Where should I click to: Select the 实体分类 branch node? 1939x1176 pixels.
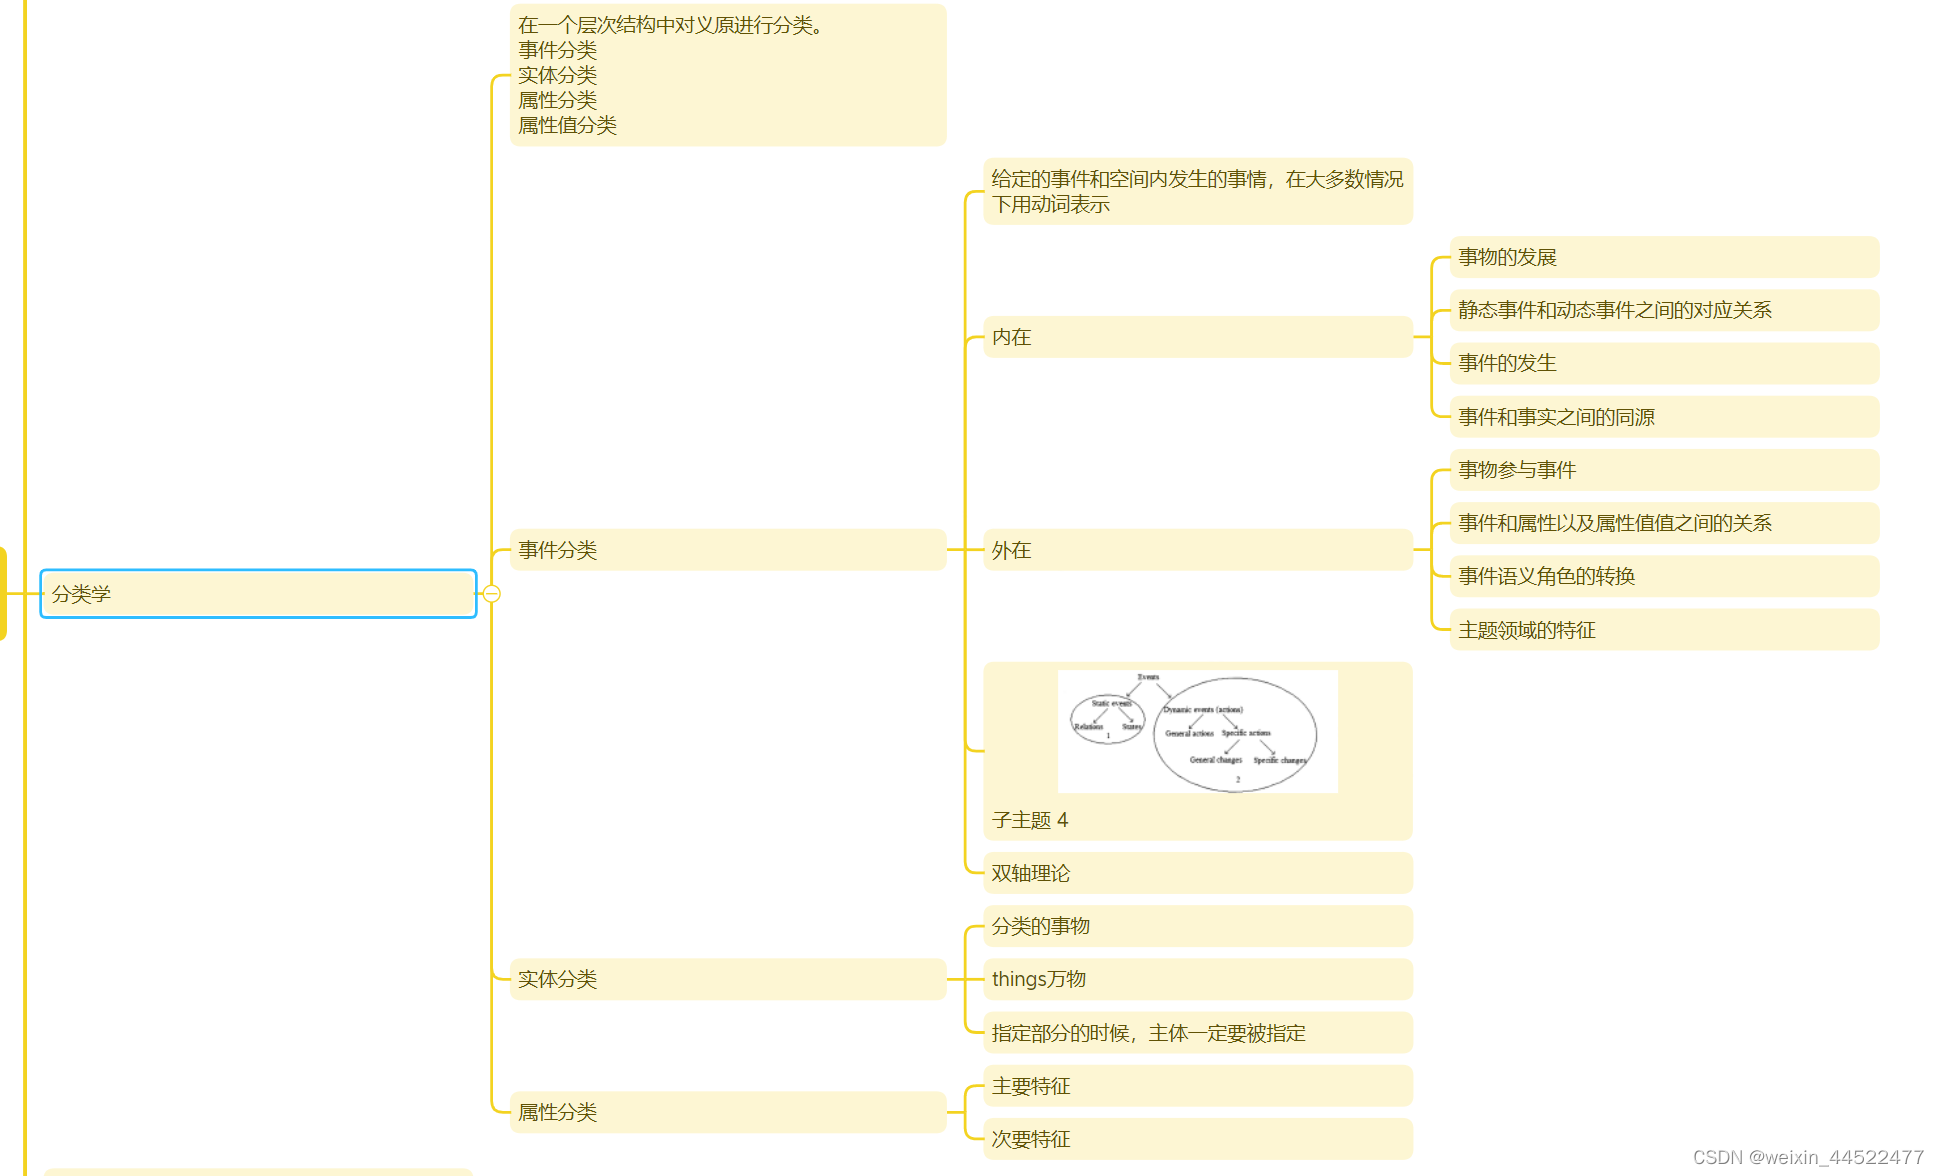(558, 979)
